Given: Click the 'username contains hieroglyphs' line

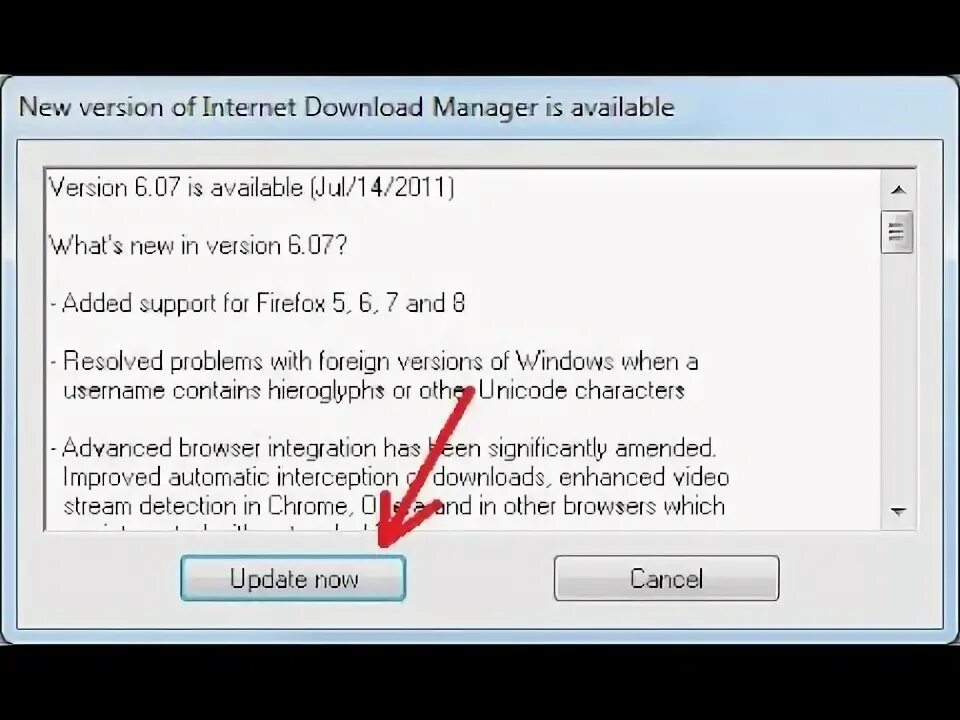Looking at the screenshot, I should [373, 391].
